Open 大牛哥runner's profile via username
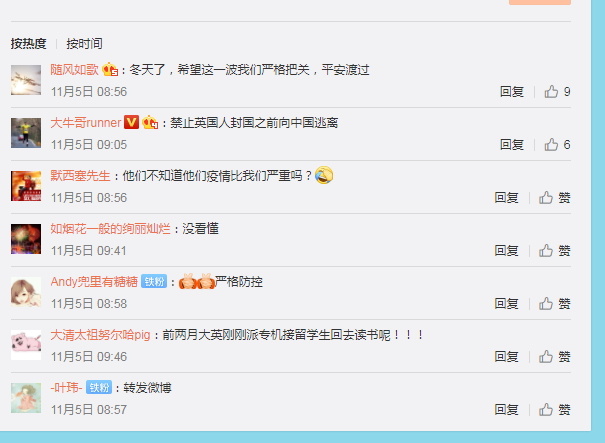This screenshot has height=443, width=605. tap(86, 123)
